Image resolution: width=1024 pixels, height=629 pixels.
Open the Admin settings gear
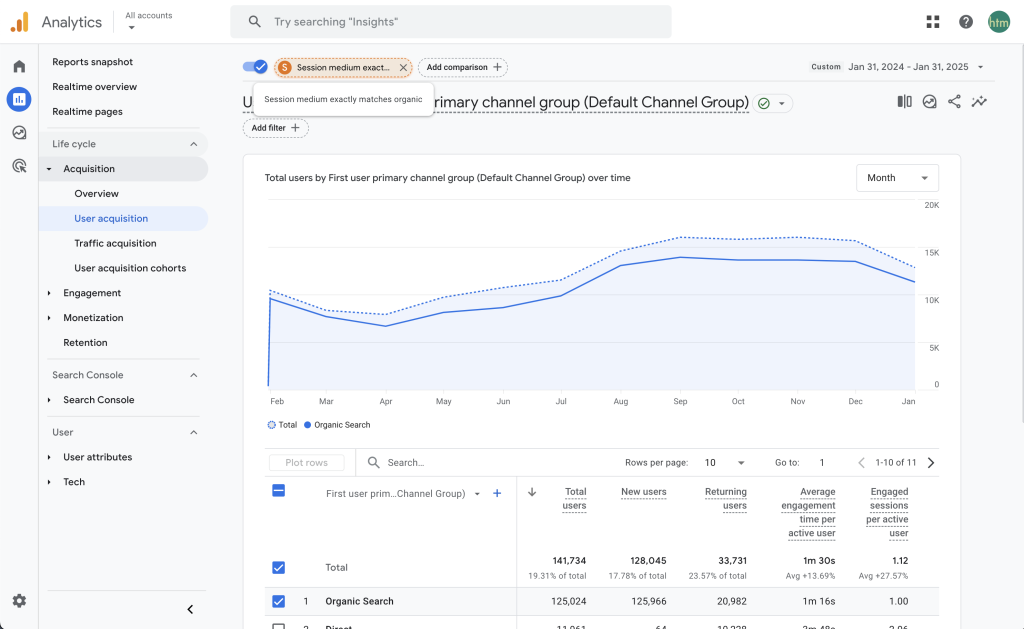(x=19, y=601)
